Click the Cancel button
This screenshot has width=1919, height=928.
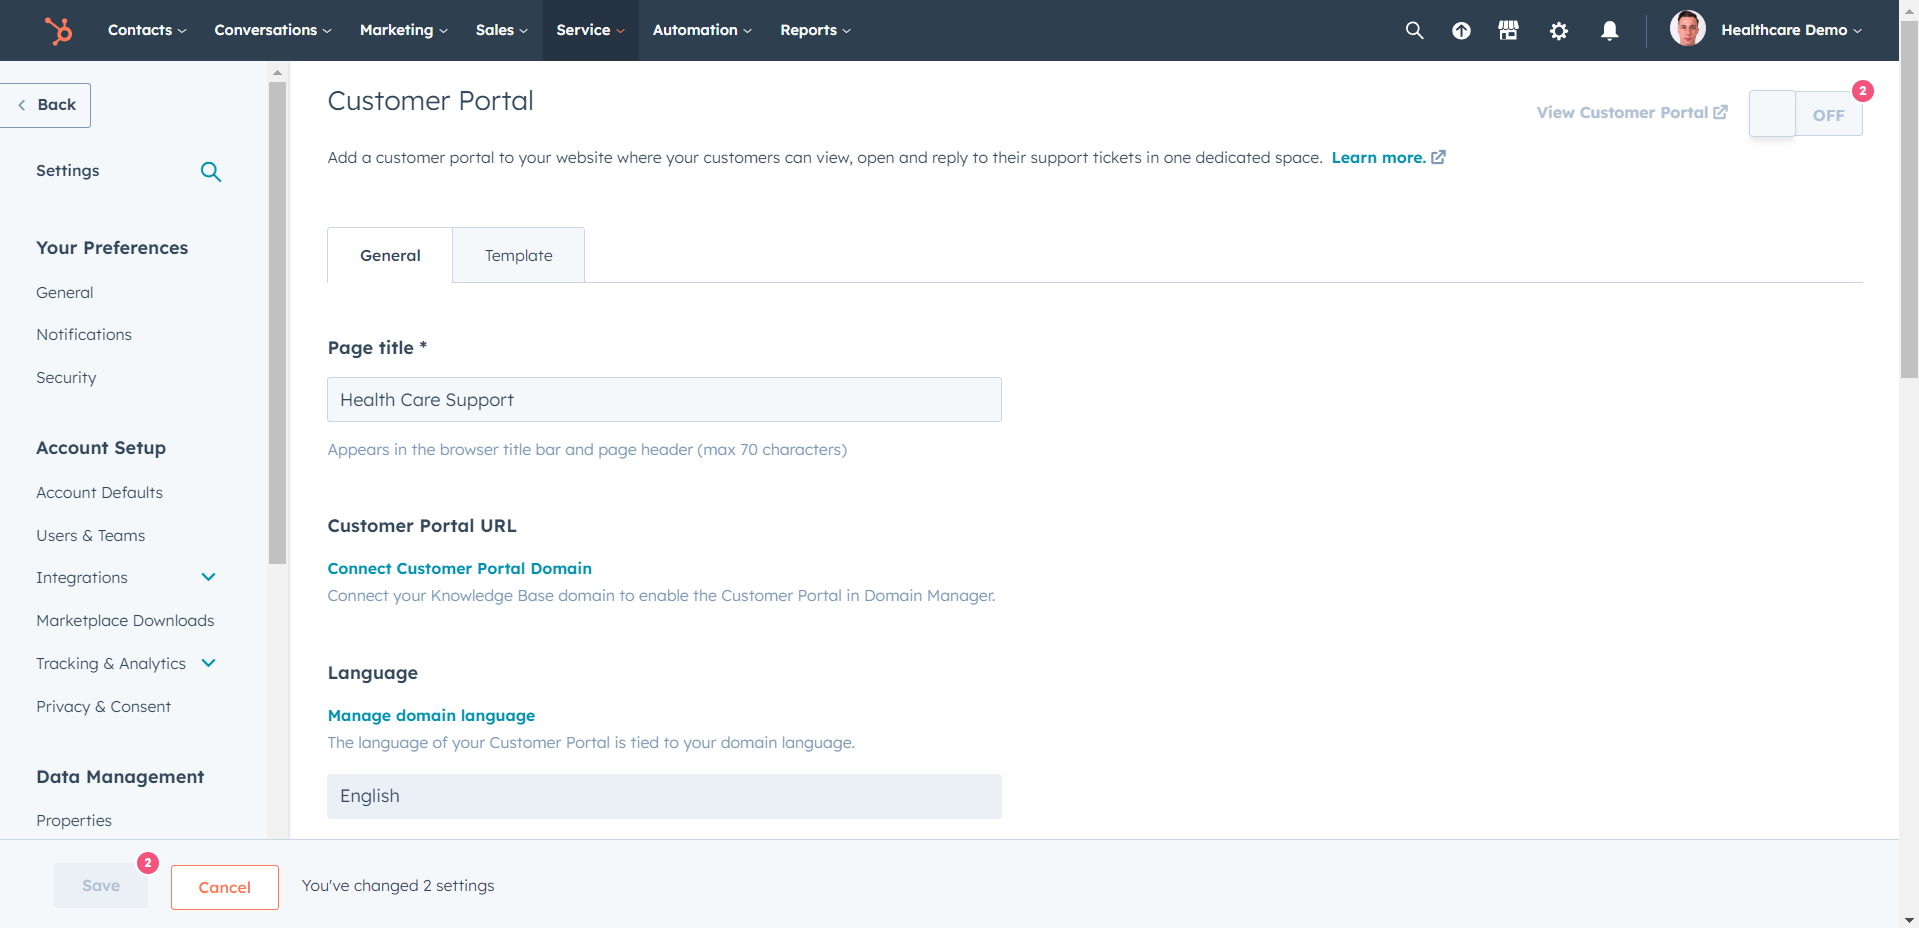tap(224, 887)
